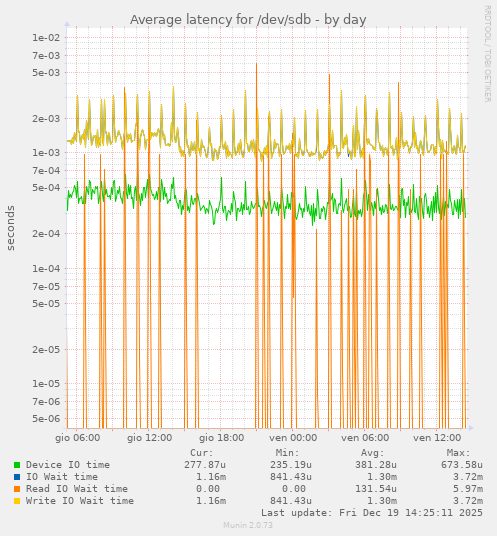Click the 'ven 06:00' x-axis label
Screen dimensions: 497x536
tap(365, 438)
